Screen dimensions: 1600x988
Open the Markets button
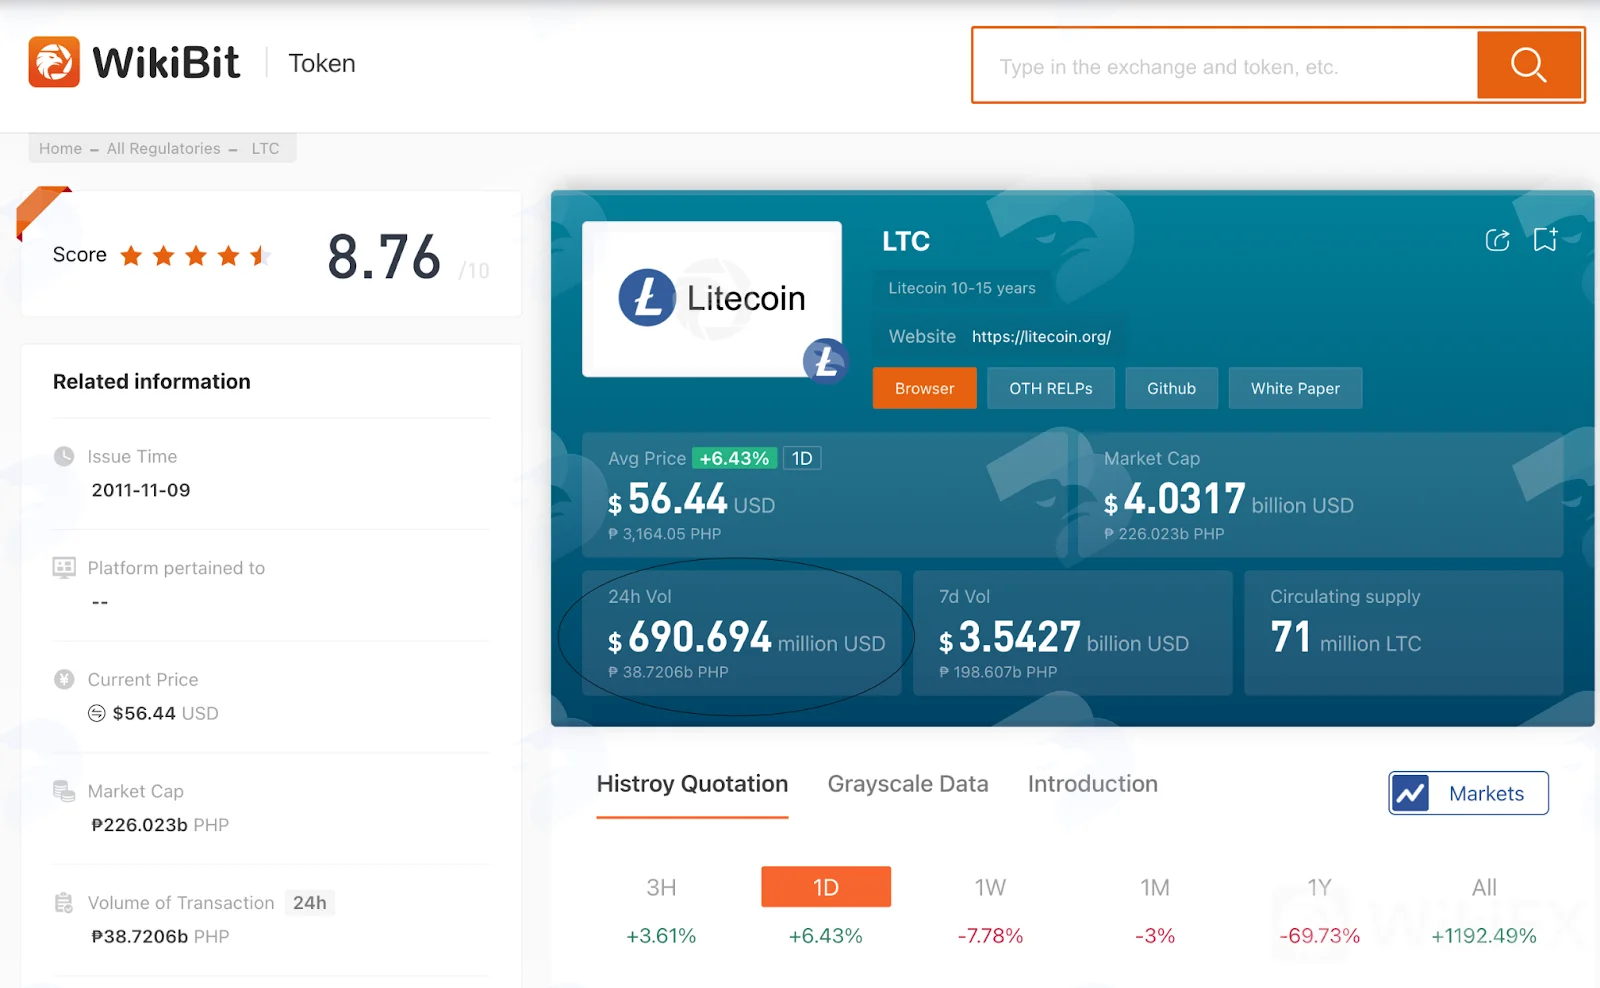click(1468, 793)
